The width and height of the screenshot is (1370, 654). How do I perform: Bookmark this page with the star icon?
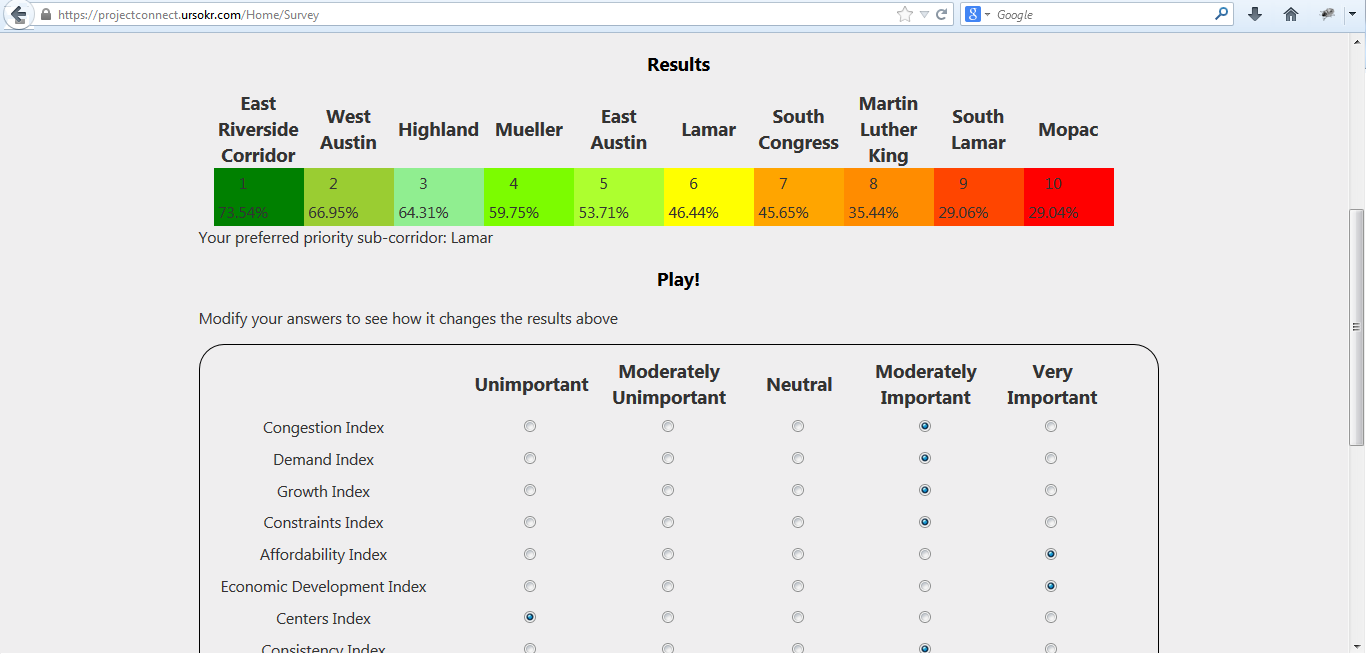pos(905,14)
